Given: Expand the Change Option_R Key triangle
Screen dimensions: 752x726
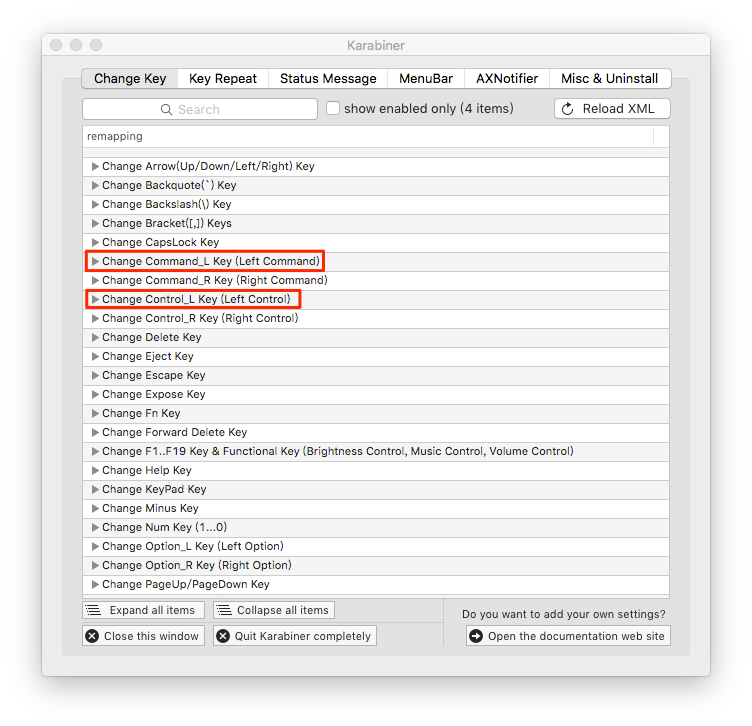Looking at the screenshot, I should click(x=95, y=565).
